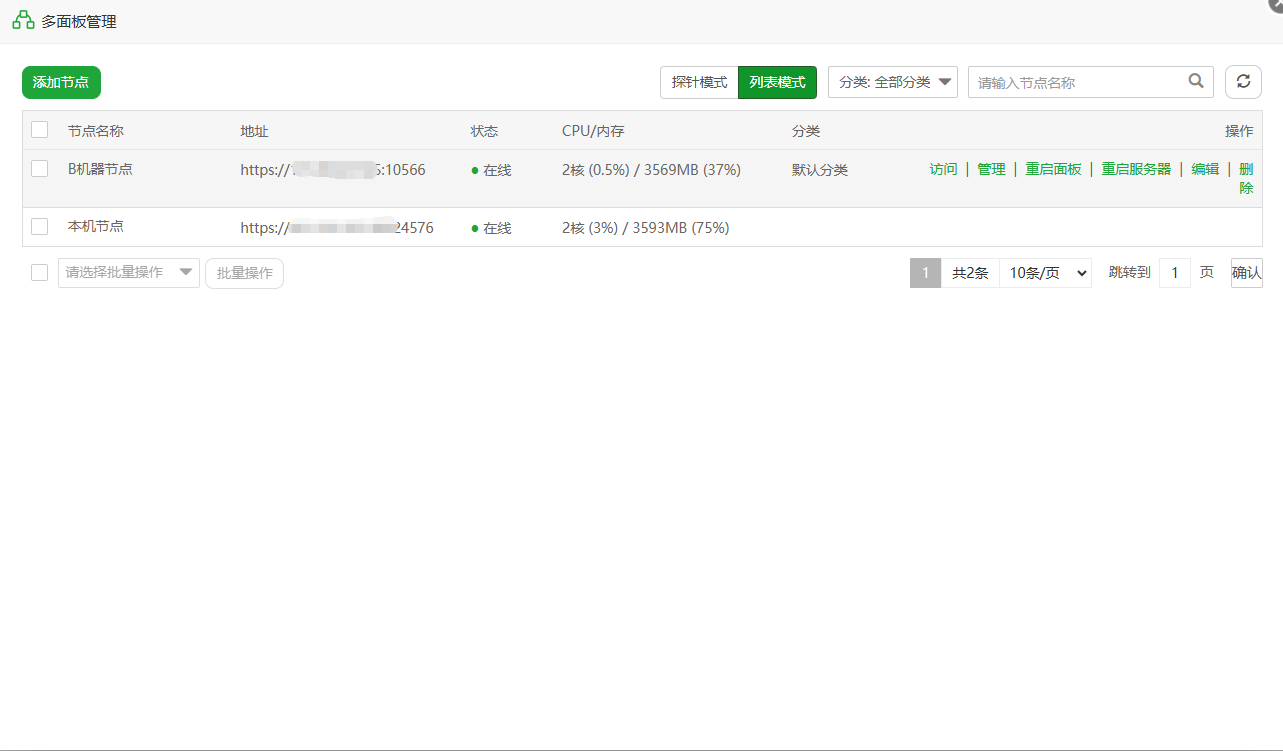
Task: Click the 批量操作 button
Action: click(244, 272)
